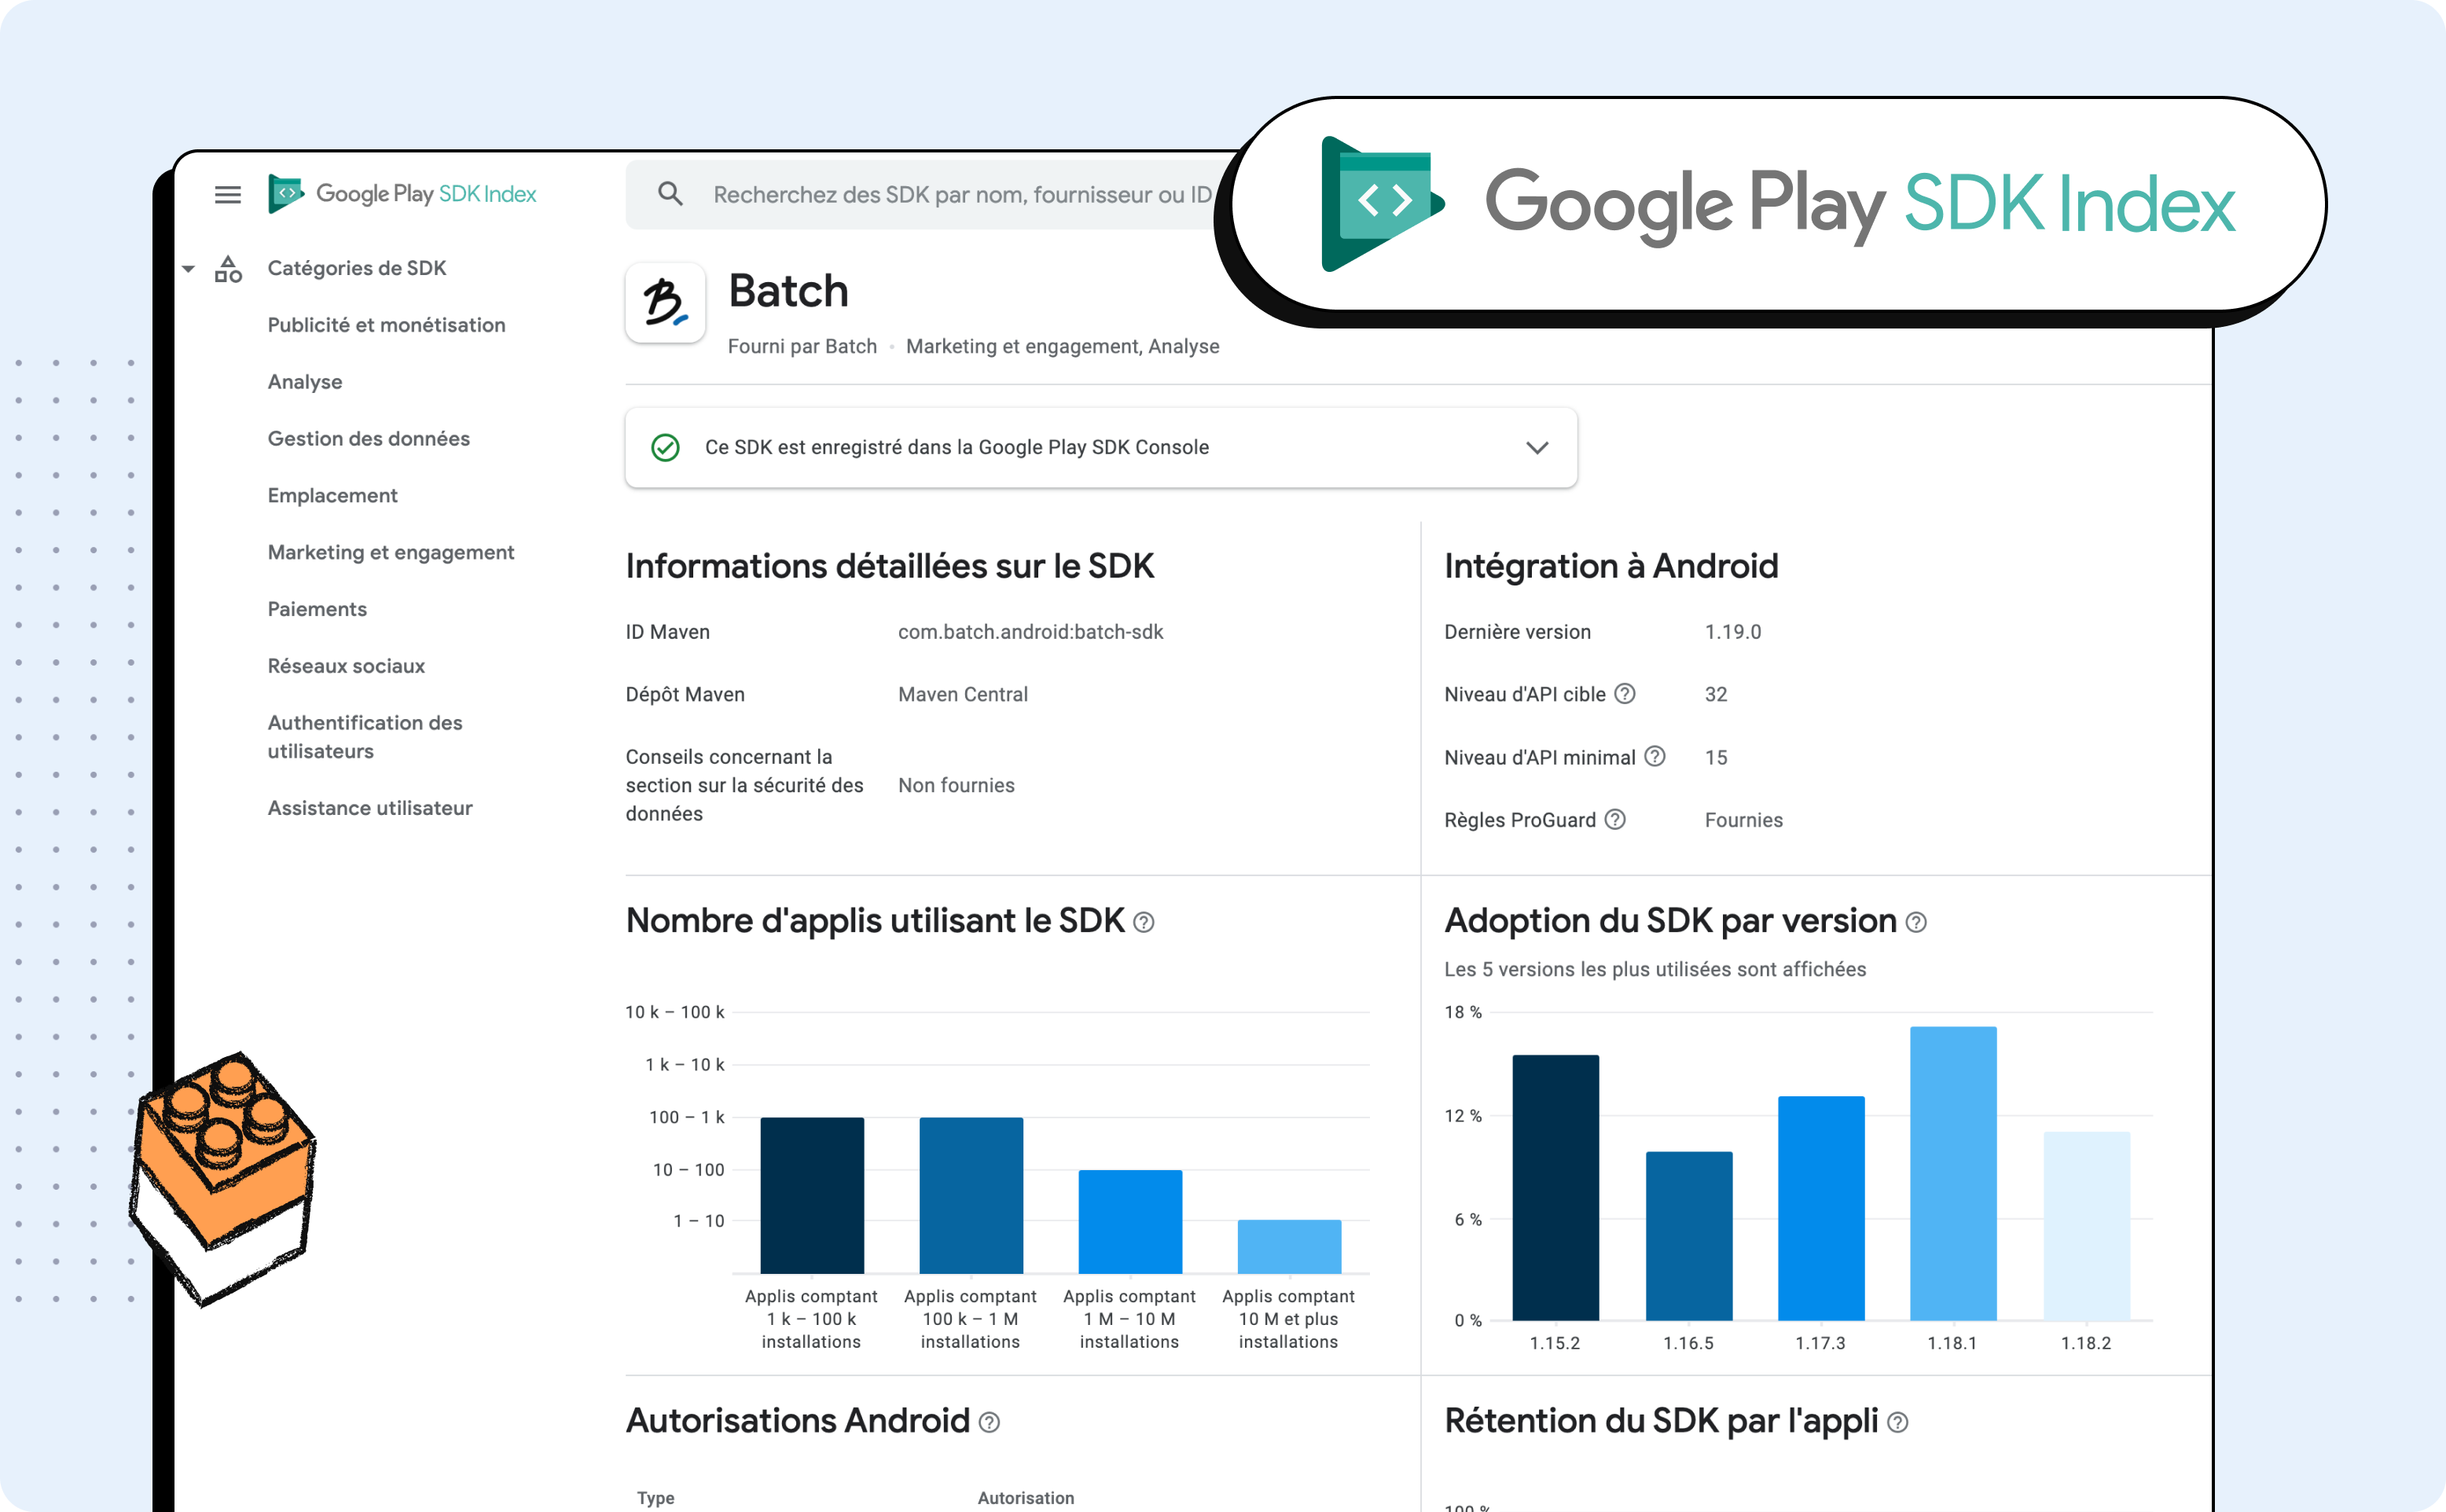Click the green registered checkmark icon
Viewport: 2446px width, 1512px height.
point(665,447)
